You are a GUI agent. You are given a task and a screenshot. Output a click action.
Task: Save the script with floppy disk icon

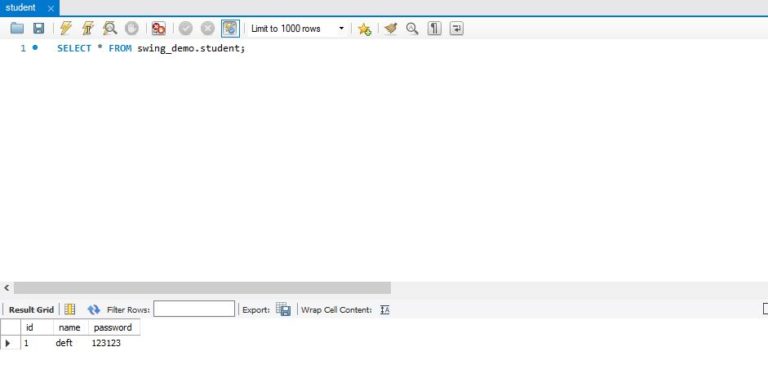click(39, 28)
